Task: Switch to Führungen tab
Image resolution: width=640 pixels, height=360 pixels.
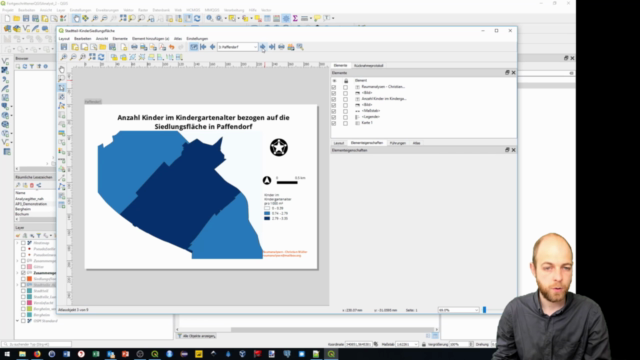Action: tap(398, 143)
